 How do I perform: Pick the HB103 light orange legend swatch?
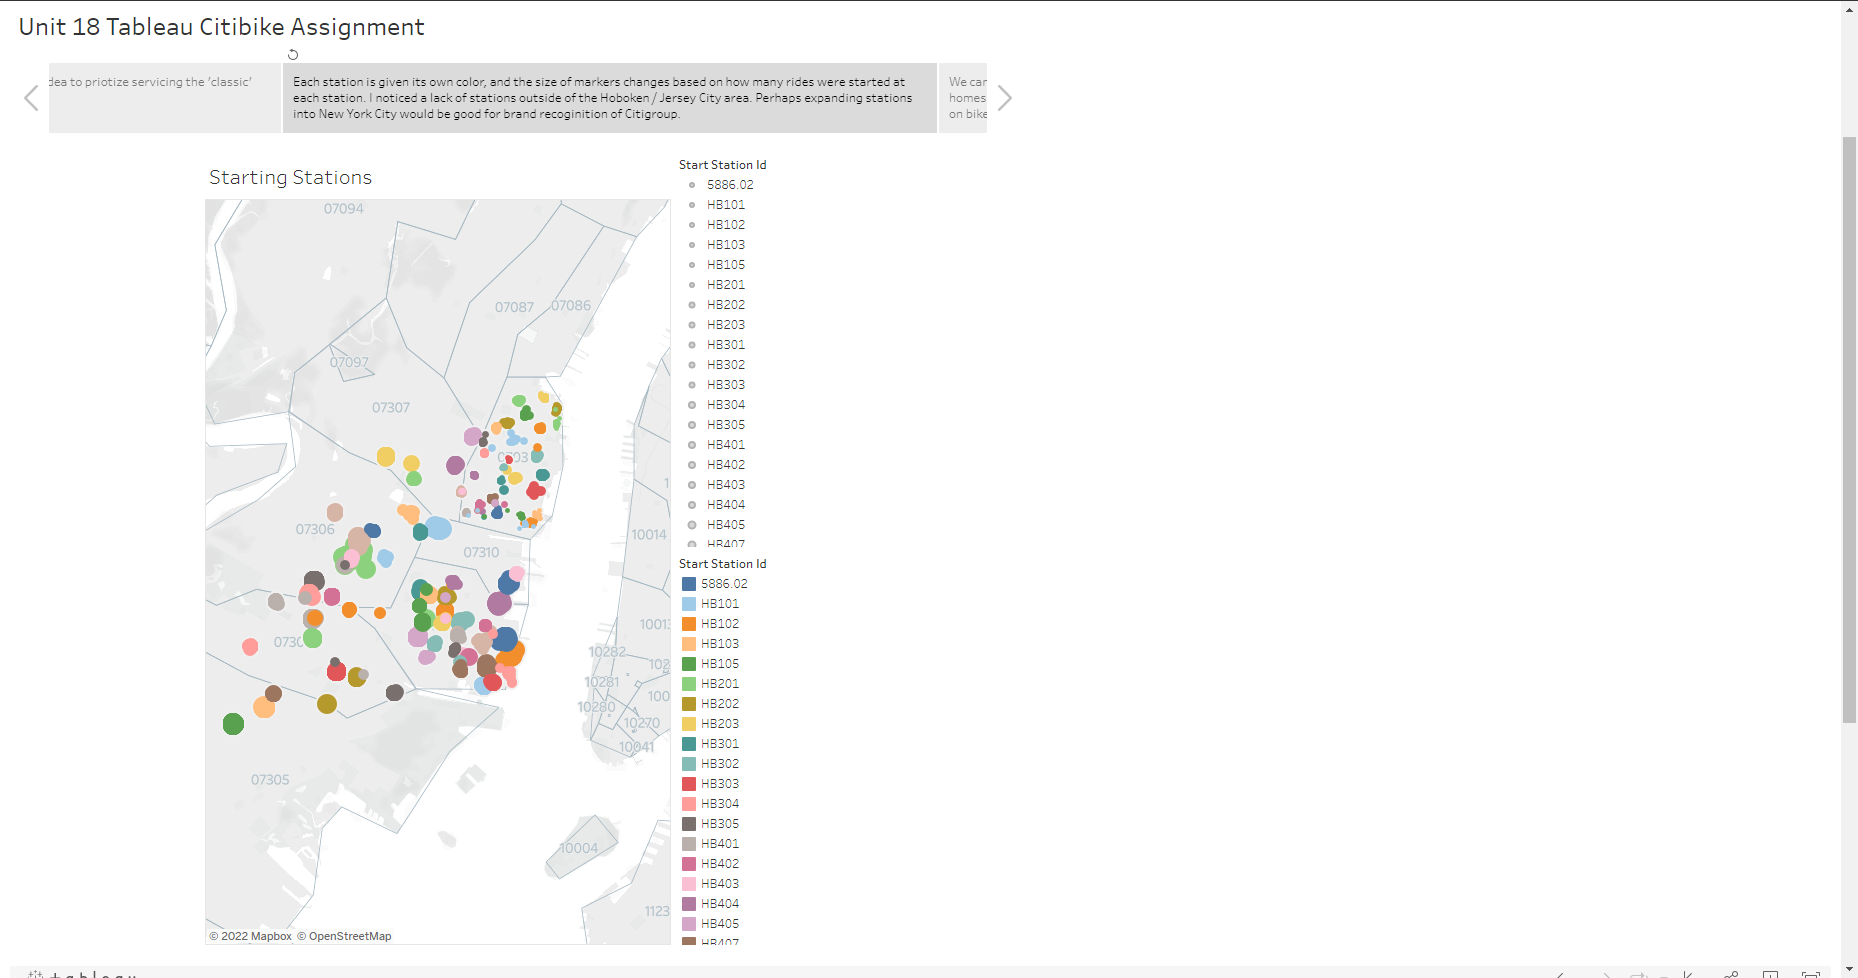[689, 644]
